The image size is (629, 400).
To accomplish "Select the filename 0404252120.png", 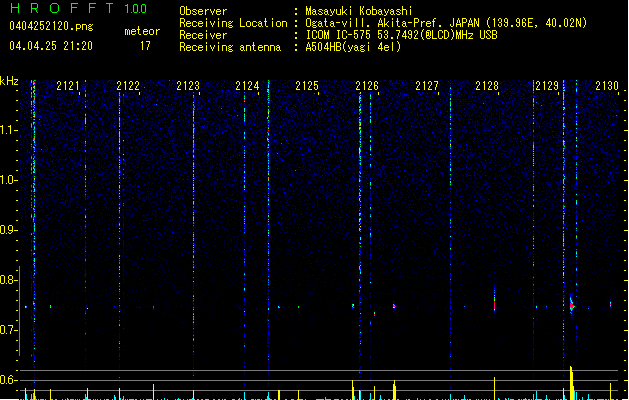I will tap(51, 26).
